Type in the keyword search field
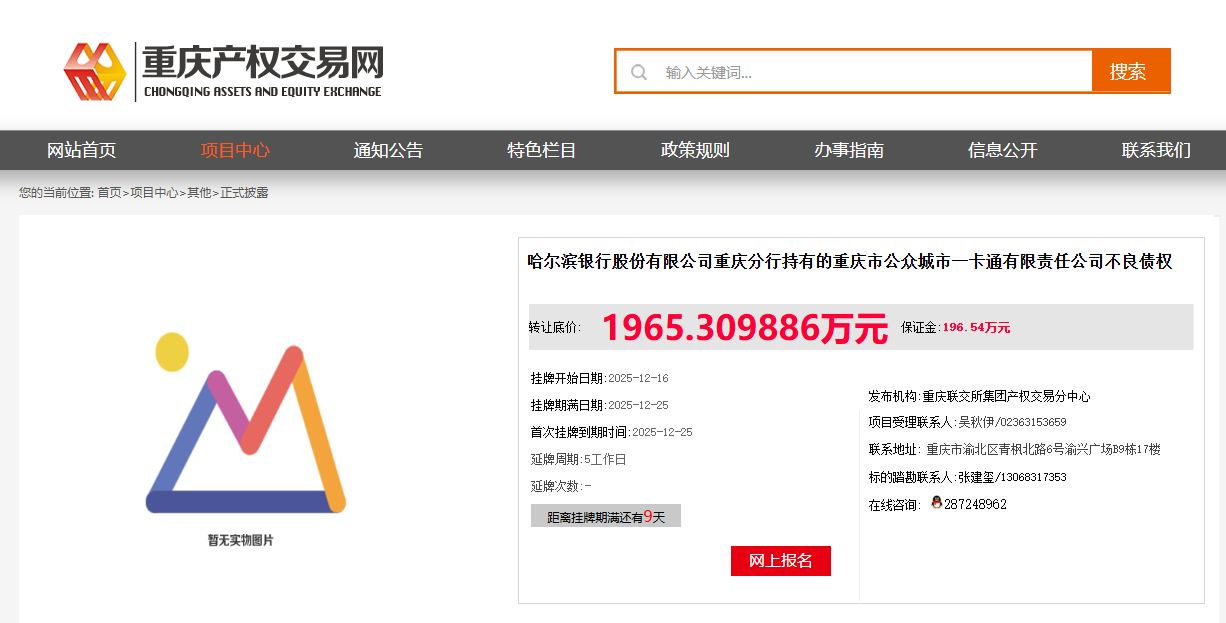The image size is (1226, 623). [x=870, y=72]
